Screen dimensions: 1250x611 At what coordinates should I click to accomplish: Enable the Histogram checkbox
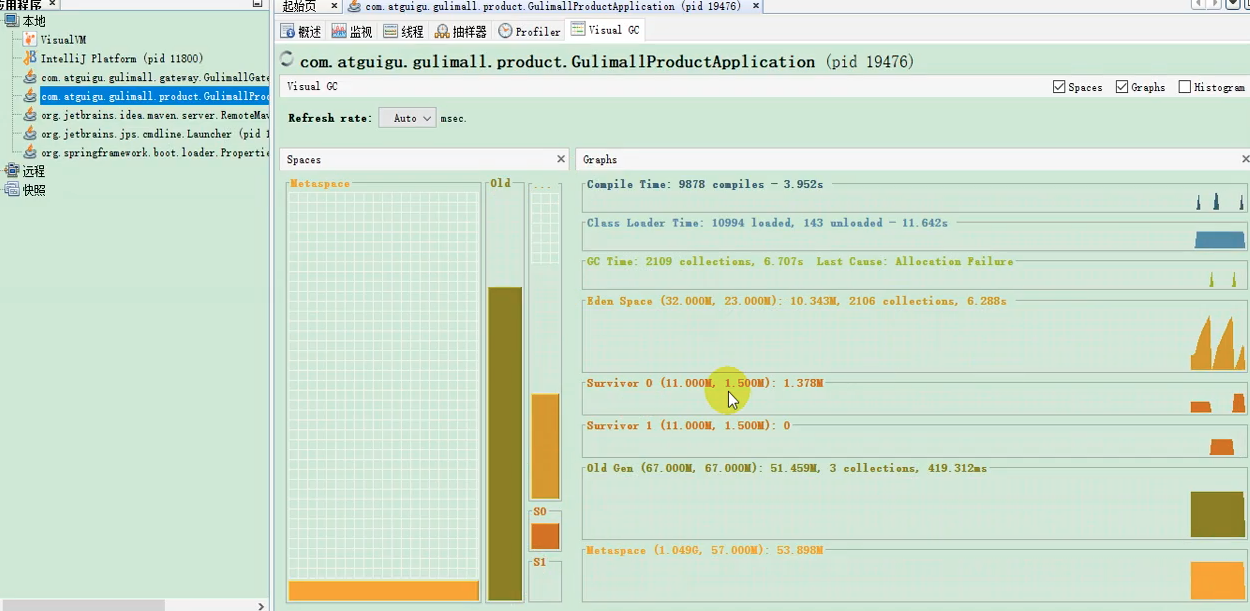coord(1185,87)
